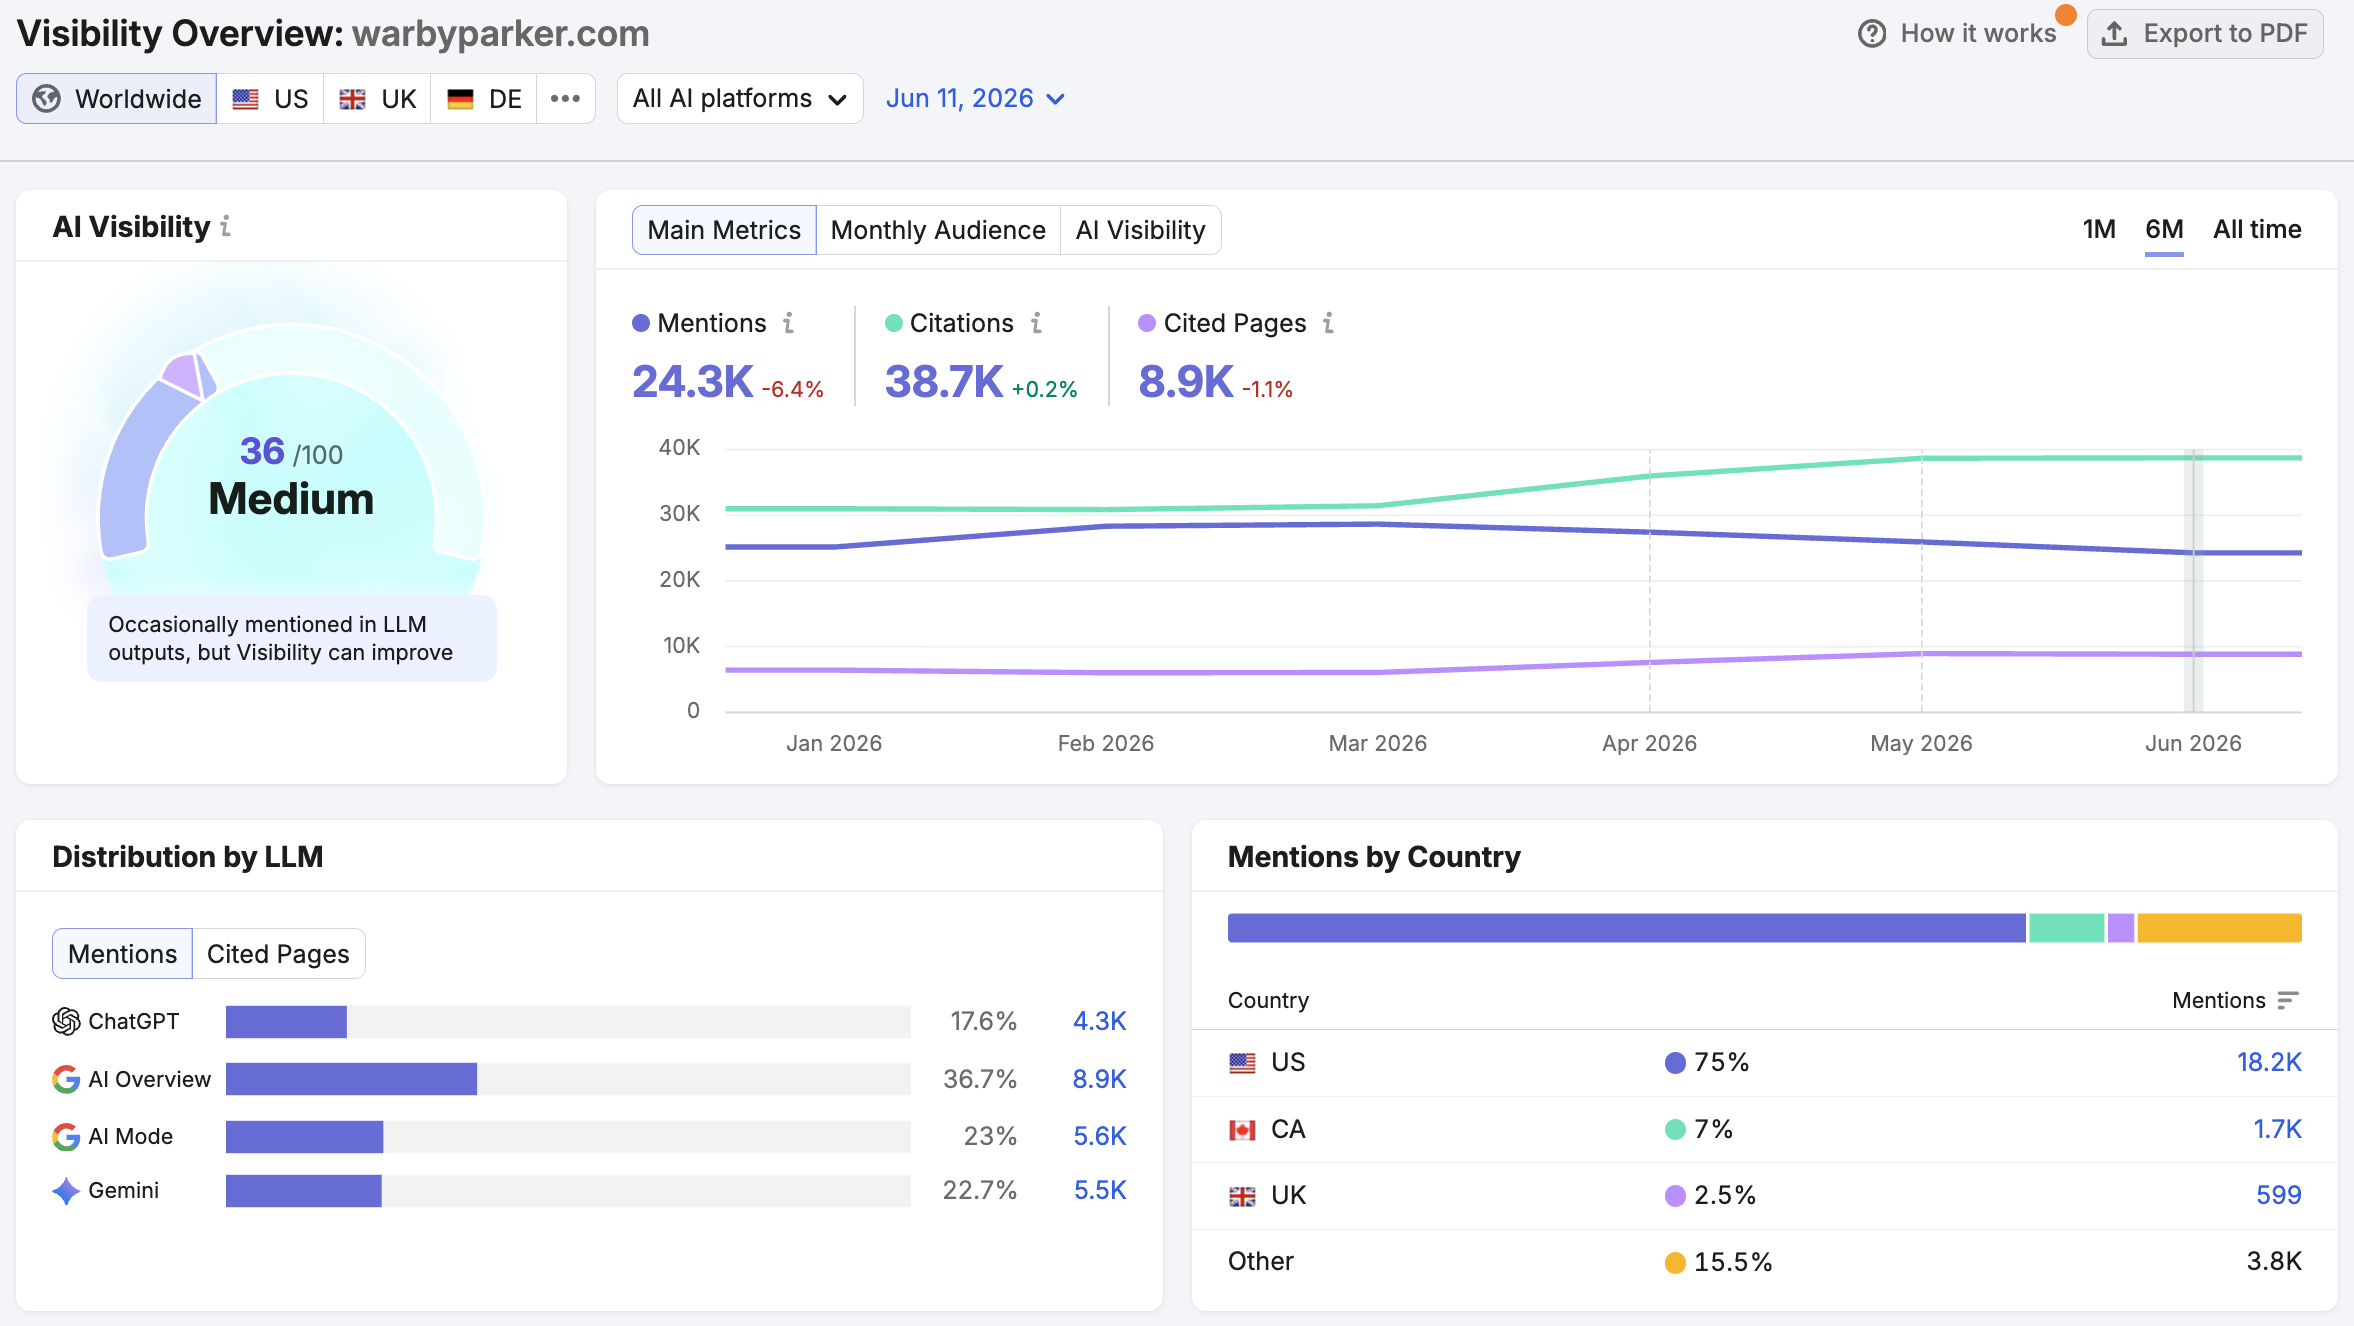
Task: Click the German flag in the region filter
Action: click(x=460, y=99)
